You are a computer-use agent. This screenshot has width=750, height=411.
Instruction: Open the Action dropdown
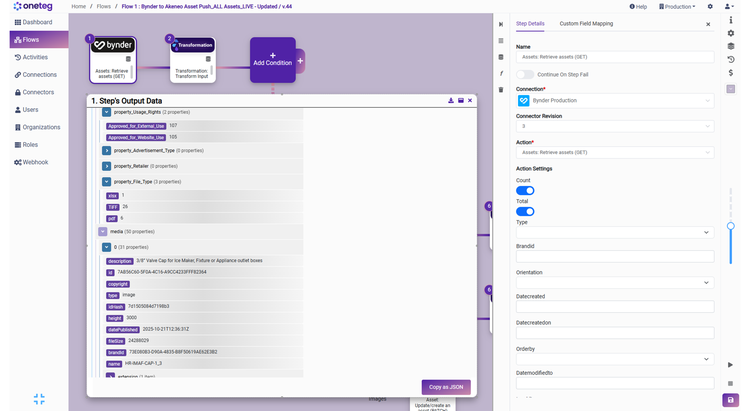tap(615, 153)
